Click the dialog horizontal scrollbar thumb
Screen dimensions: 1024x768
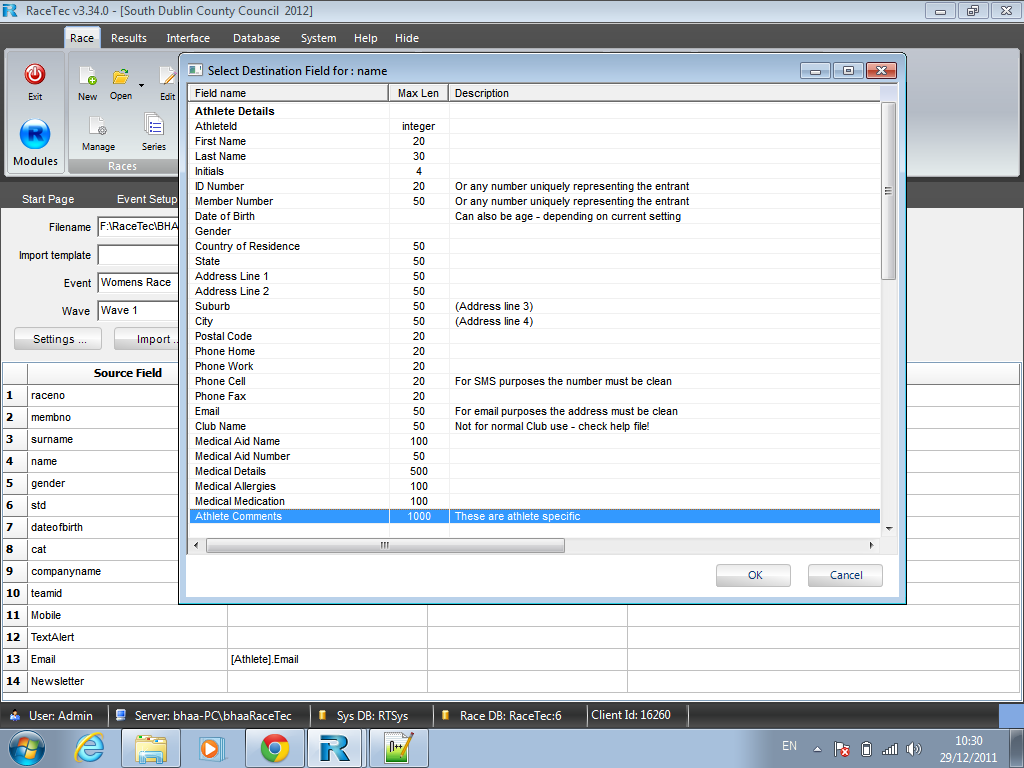(385, 545)
